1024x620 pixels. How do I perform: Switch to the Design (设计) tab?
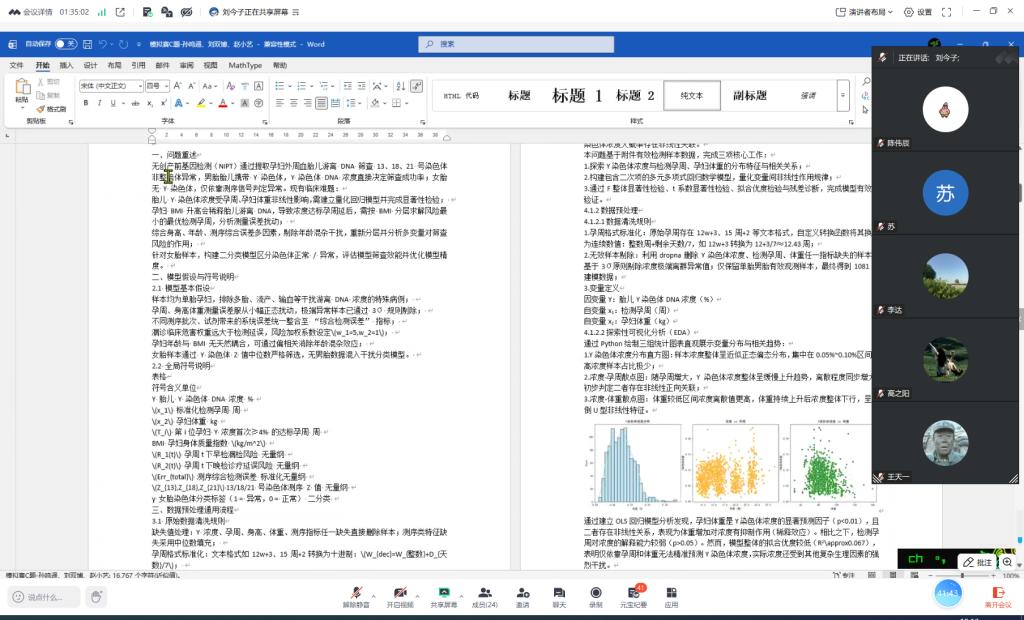click(x=90, y=65)
